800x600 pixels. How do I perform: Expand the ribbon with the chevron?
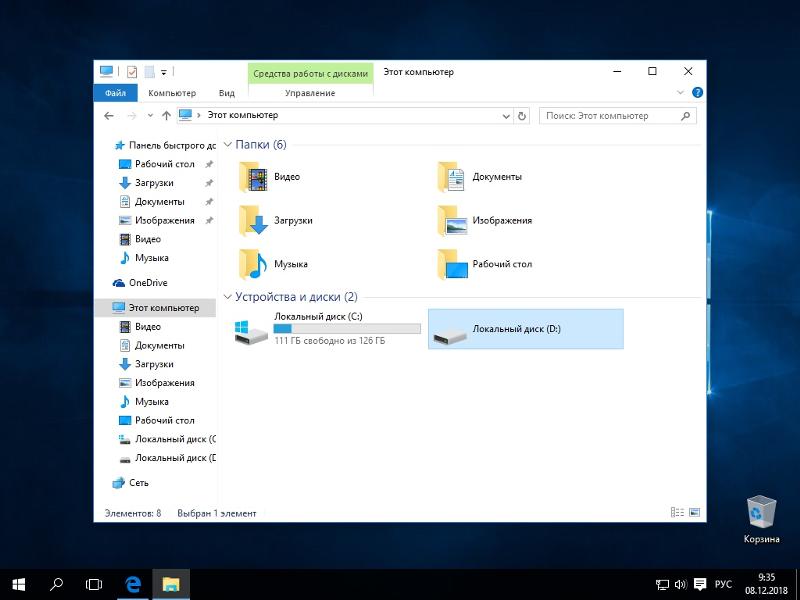tap(680, 92)
